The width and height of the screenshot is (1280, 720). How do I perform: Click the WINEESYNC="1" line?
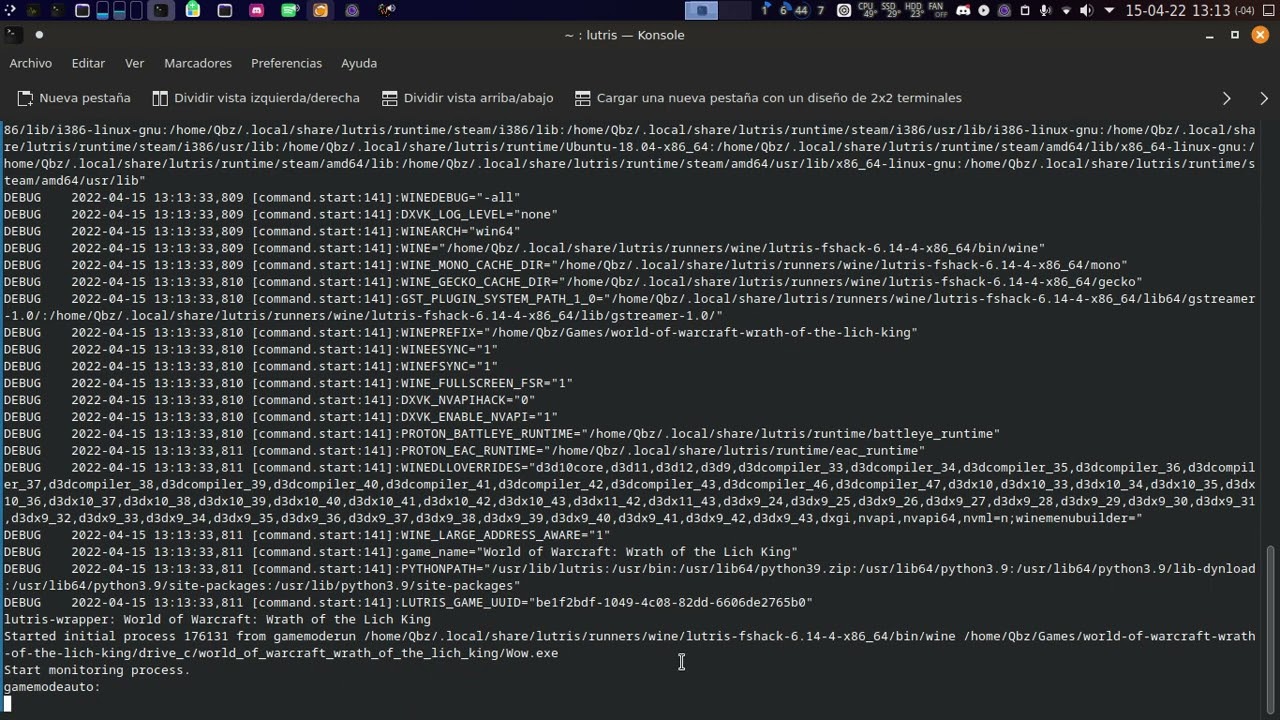coord(250,350)
